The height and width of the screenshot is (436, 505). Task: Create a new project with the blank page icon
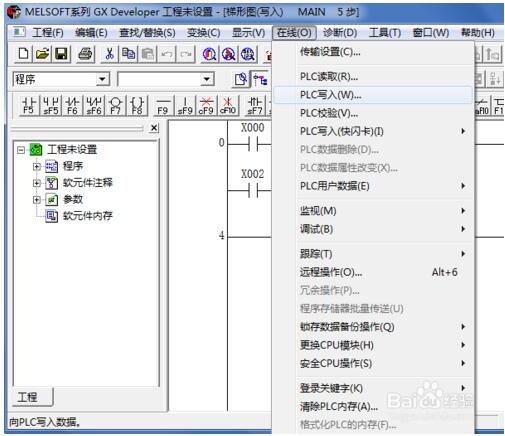(23, 54)
